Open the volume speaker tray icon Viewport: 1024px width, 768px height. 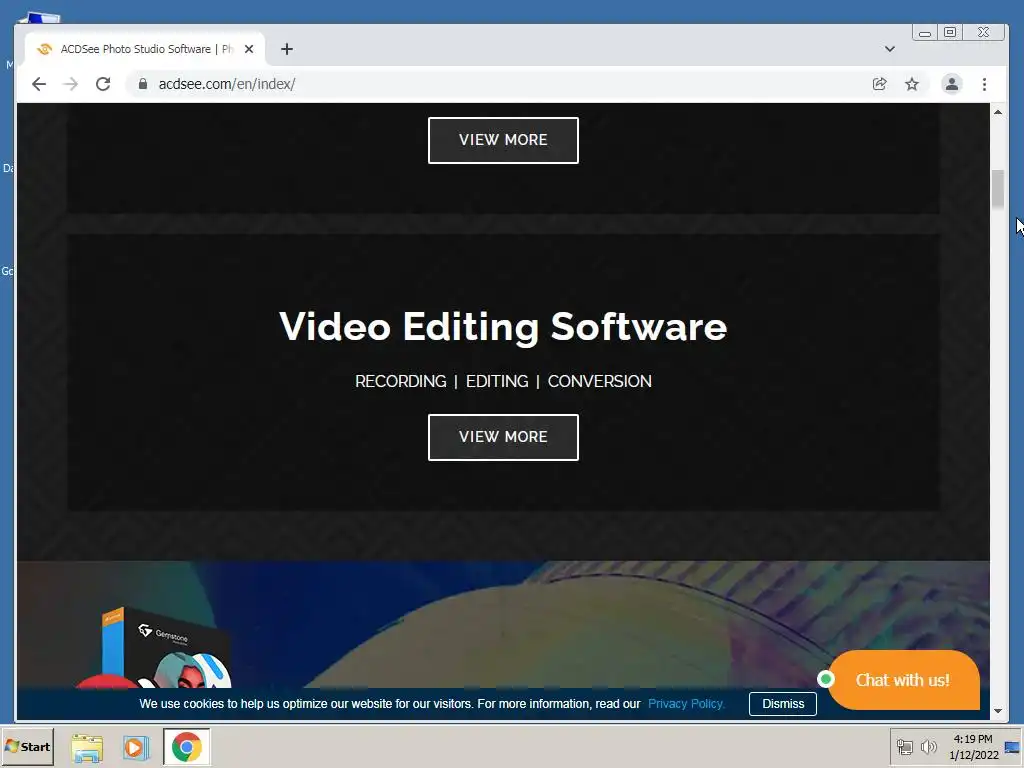click(928, 746)
